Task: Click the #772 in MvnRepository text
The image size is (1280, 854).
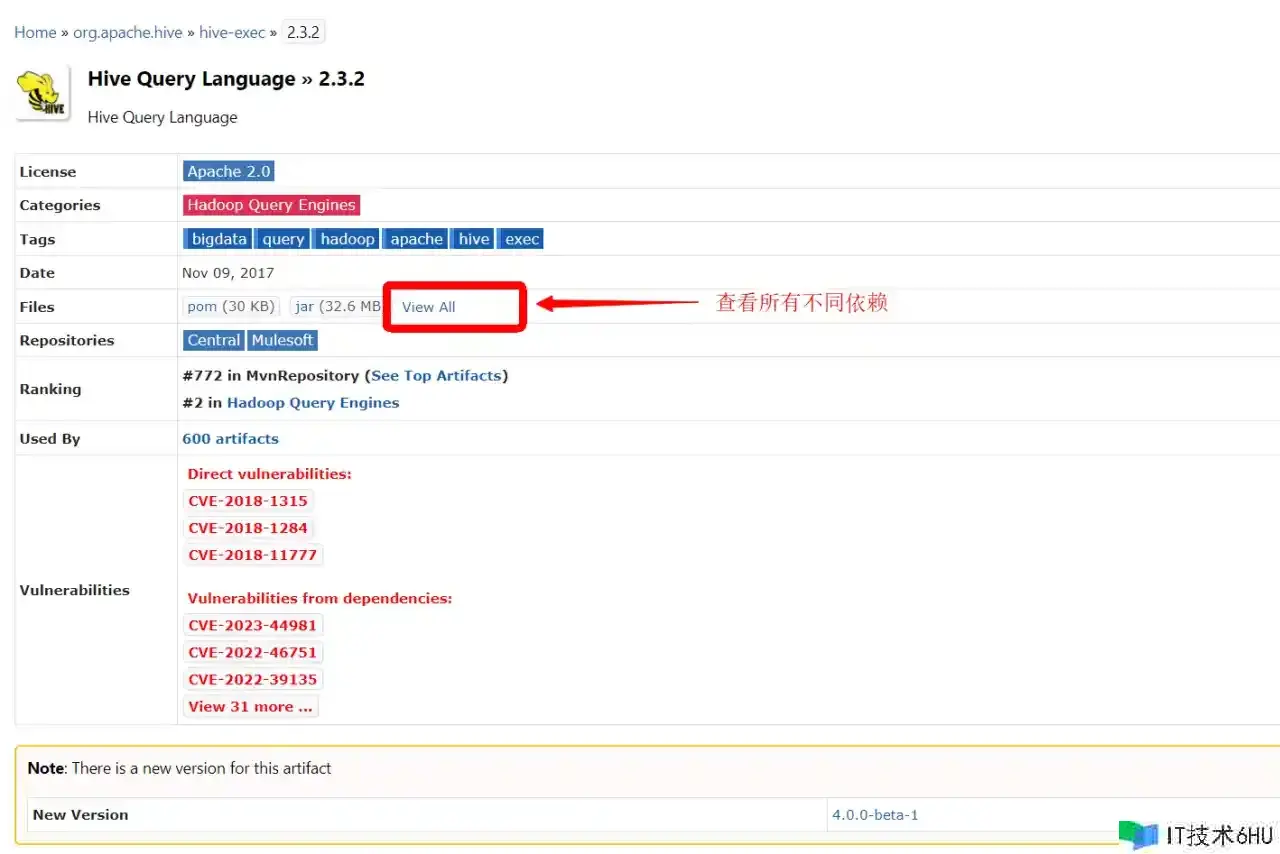Action: [x=271, y=375]
